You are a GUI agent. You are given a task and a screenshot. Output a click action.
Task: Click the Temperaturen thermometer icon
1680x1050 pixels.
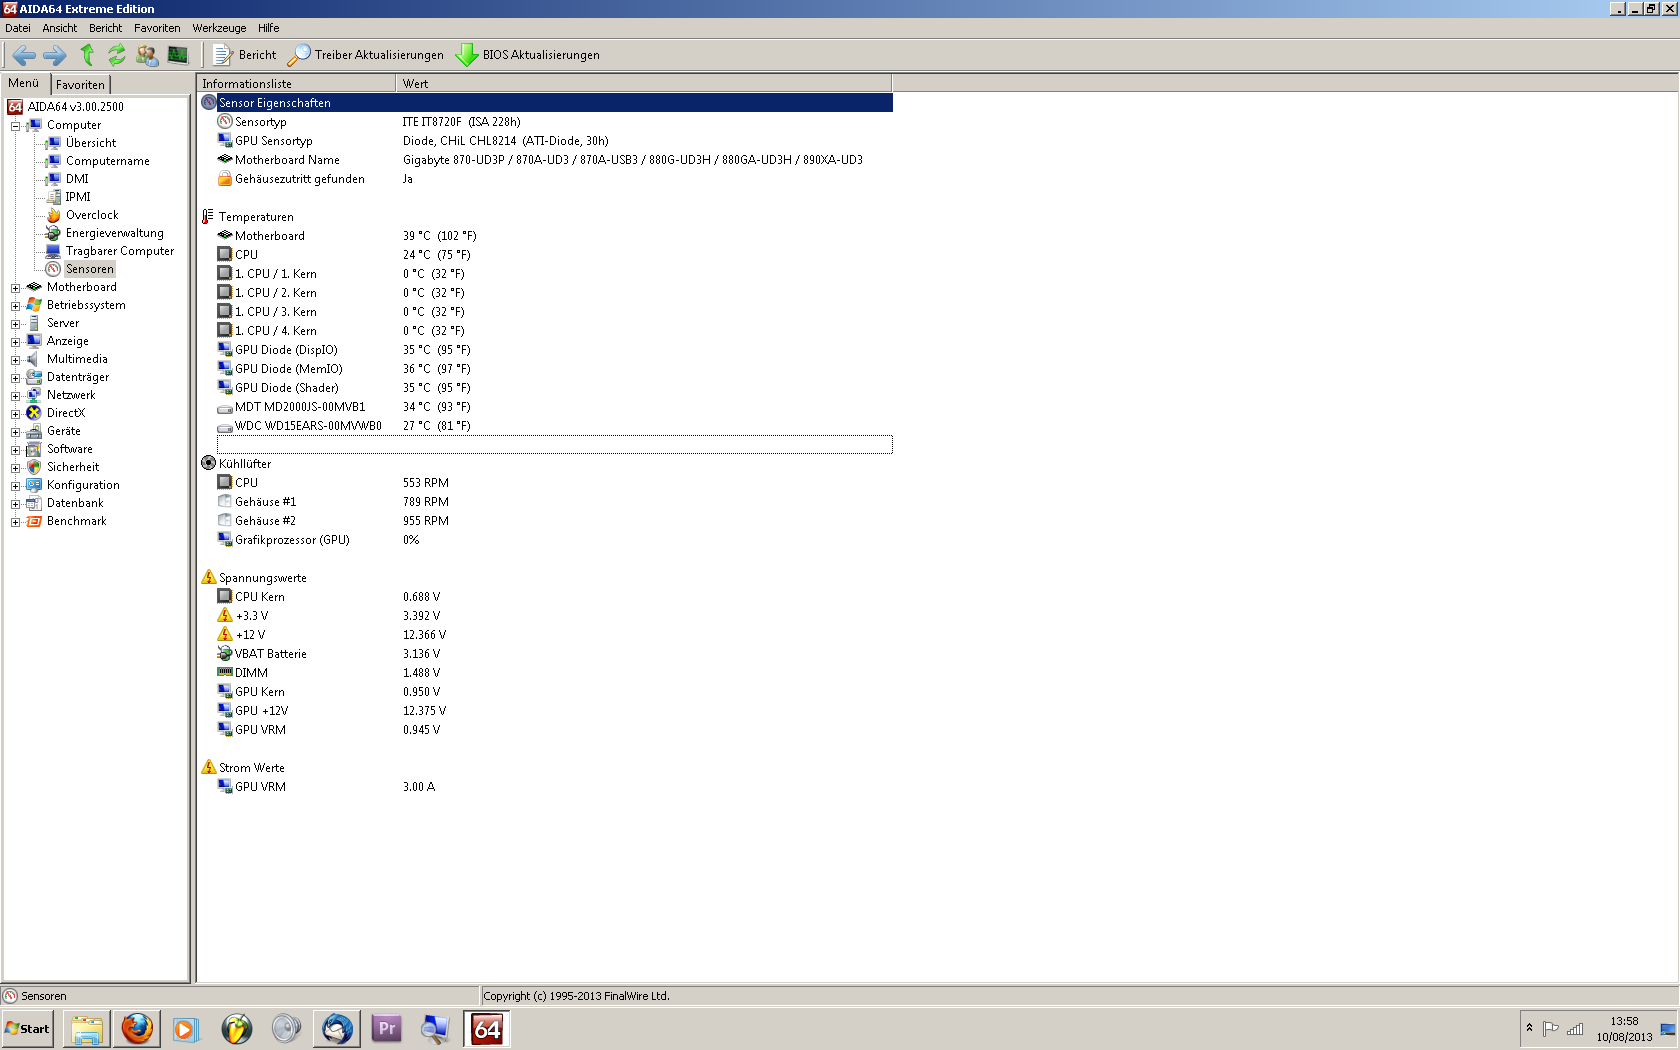coord(208,217)
